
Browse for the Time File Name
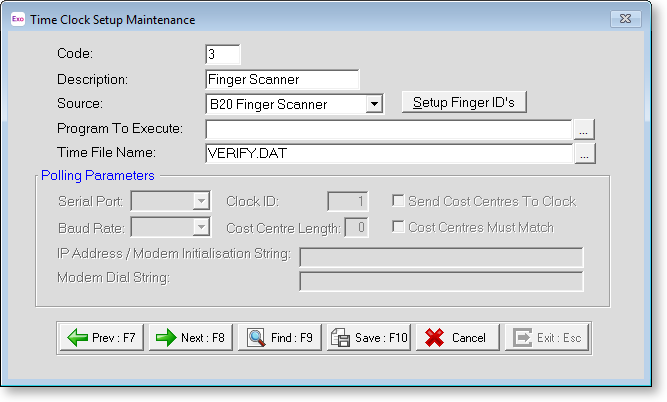(x=585, y=153)
